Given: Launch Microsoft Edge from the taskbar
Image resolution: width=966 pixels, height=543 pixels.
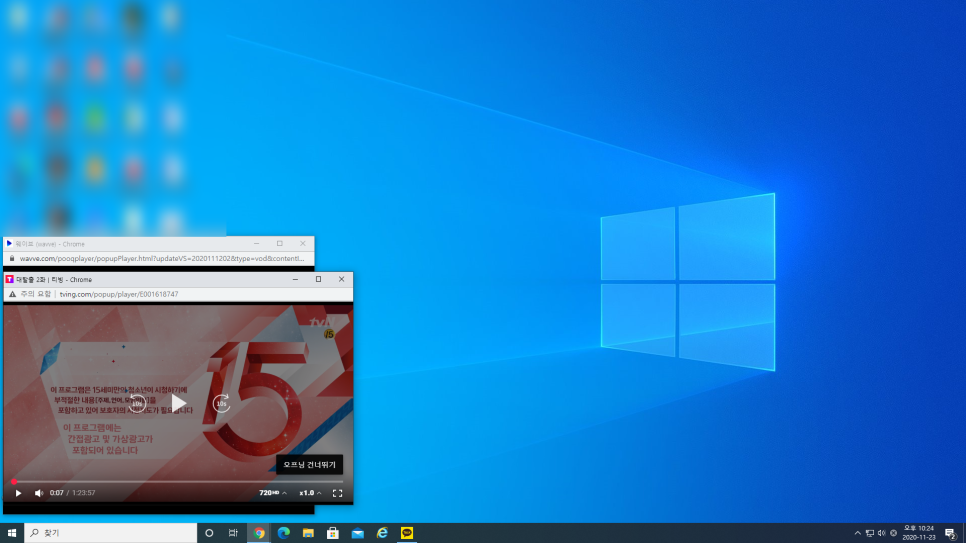Looking at the screenshot, I should (283, 533).
